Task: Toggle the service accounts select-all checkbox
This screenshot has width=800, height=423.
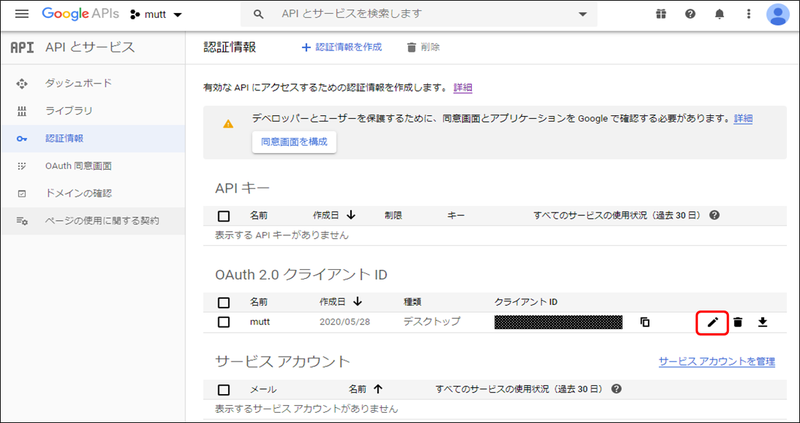Action: point(223,390)
